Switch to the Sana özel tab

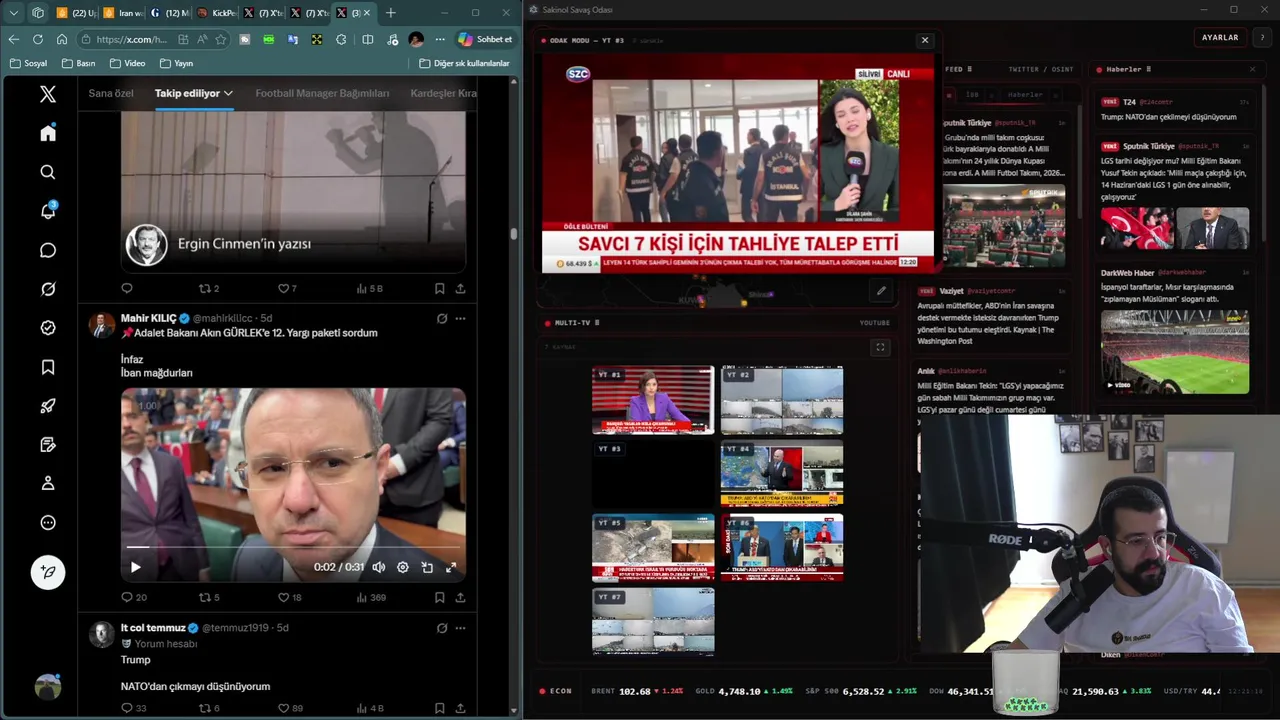click(x=111, y=93)
